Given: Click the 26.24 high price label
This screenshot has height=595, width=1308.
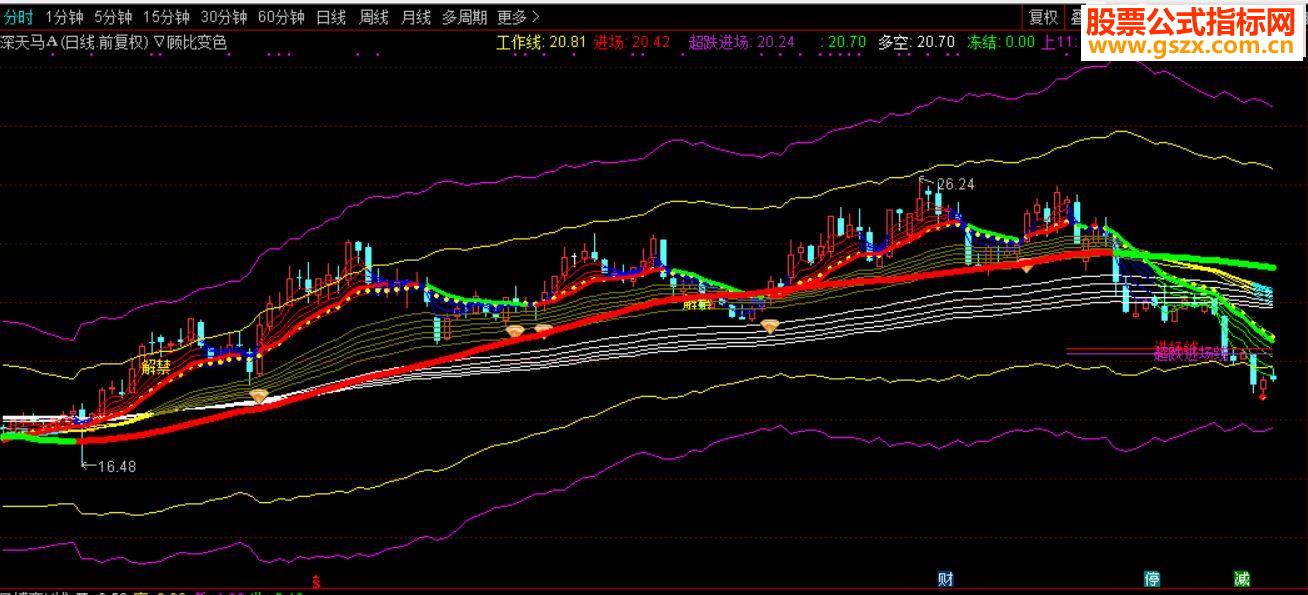Looking at the screenshot, I should click(956, 184).
